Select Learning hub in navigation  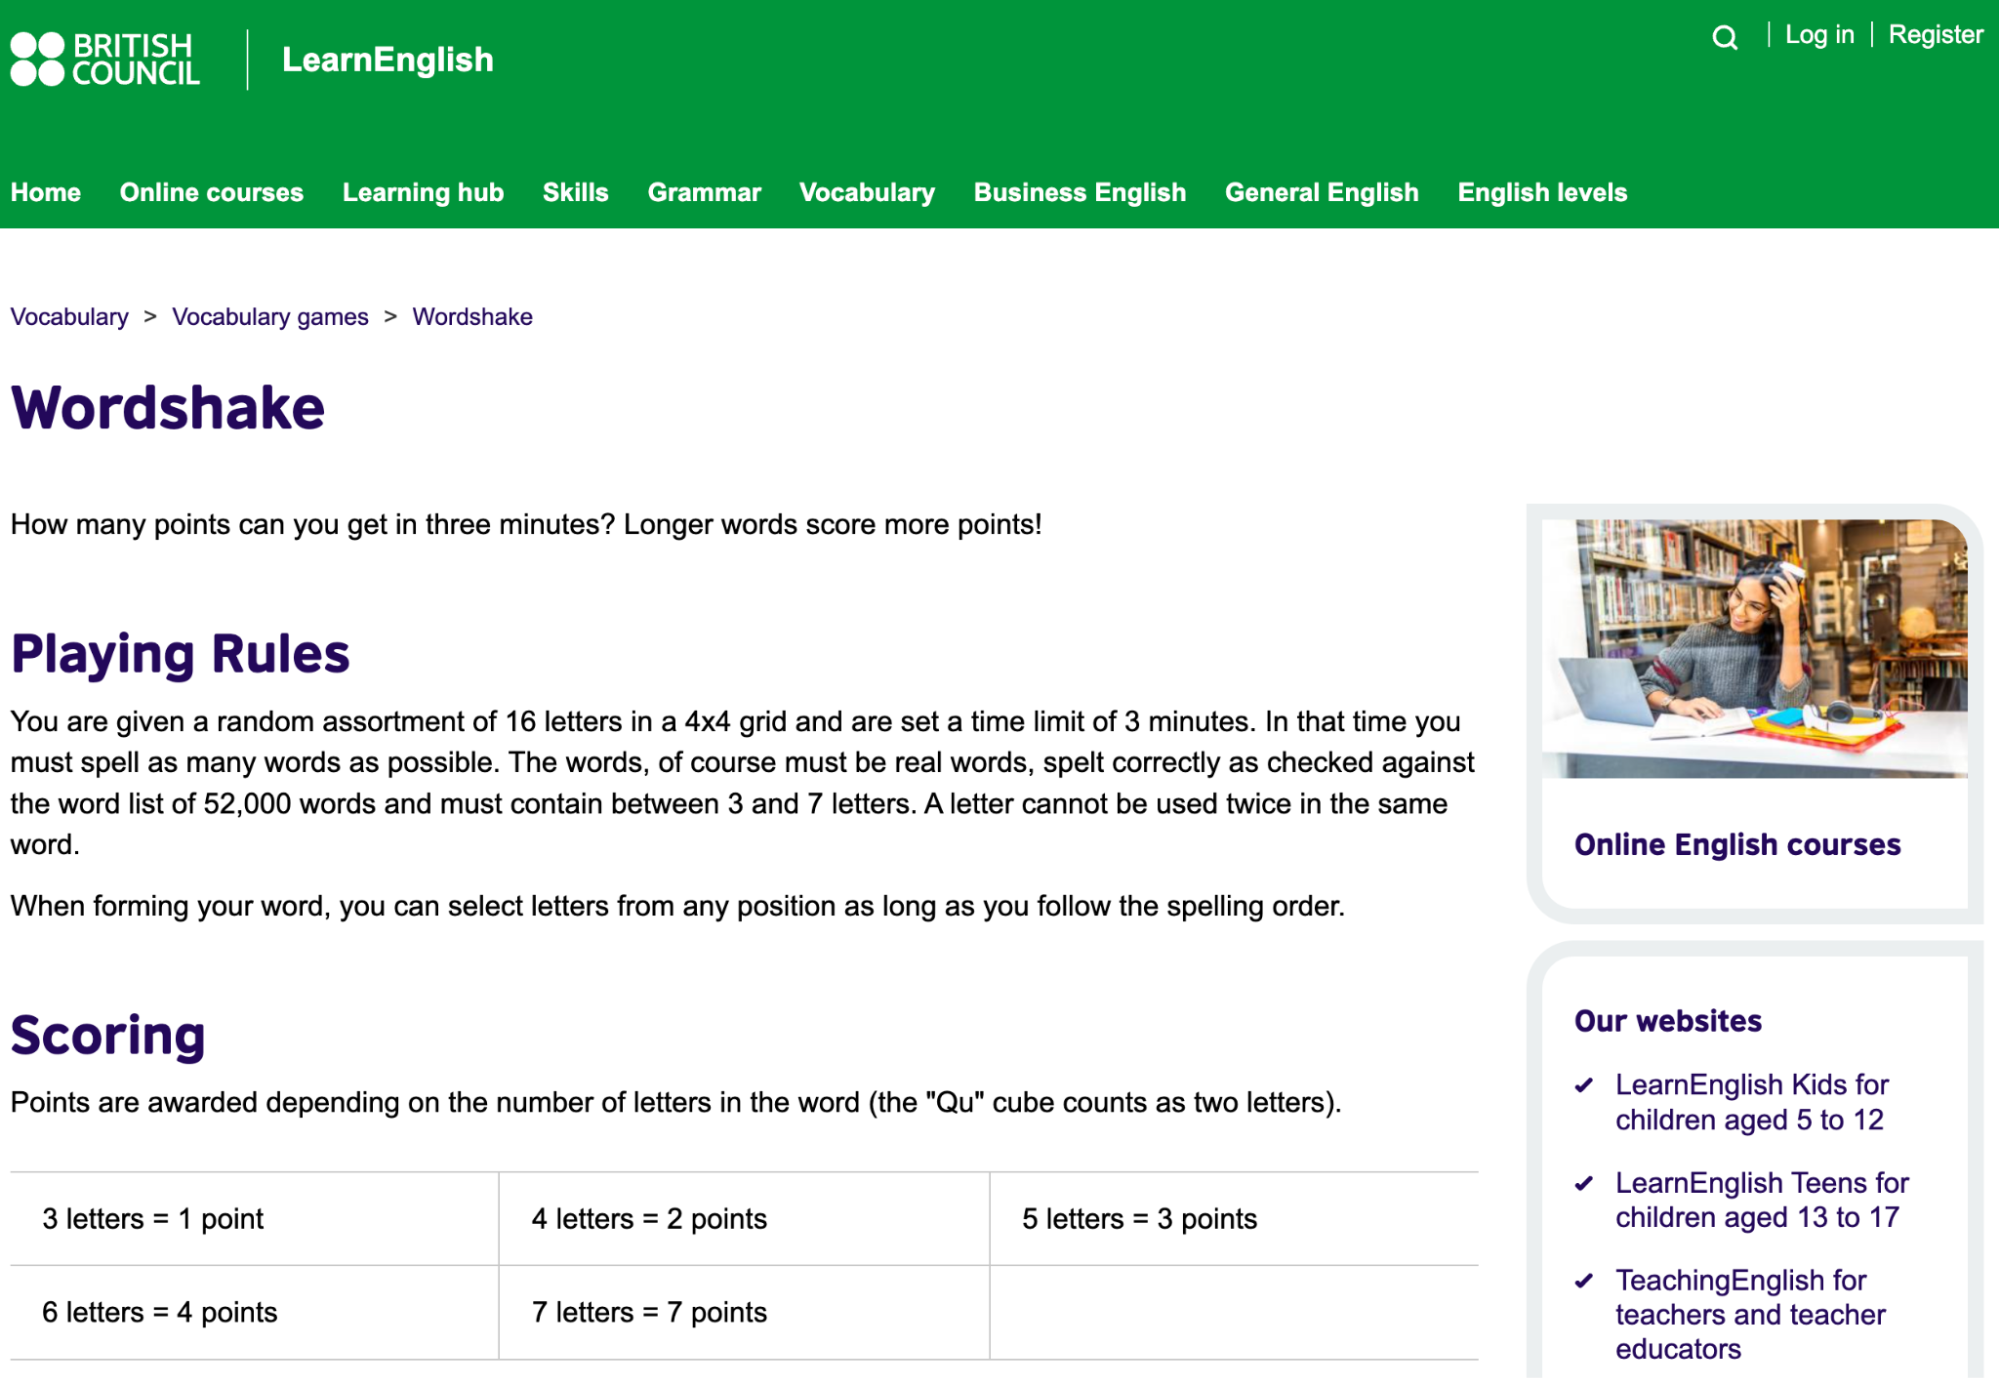pyautogui.click(x=422, y=192)
